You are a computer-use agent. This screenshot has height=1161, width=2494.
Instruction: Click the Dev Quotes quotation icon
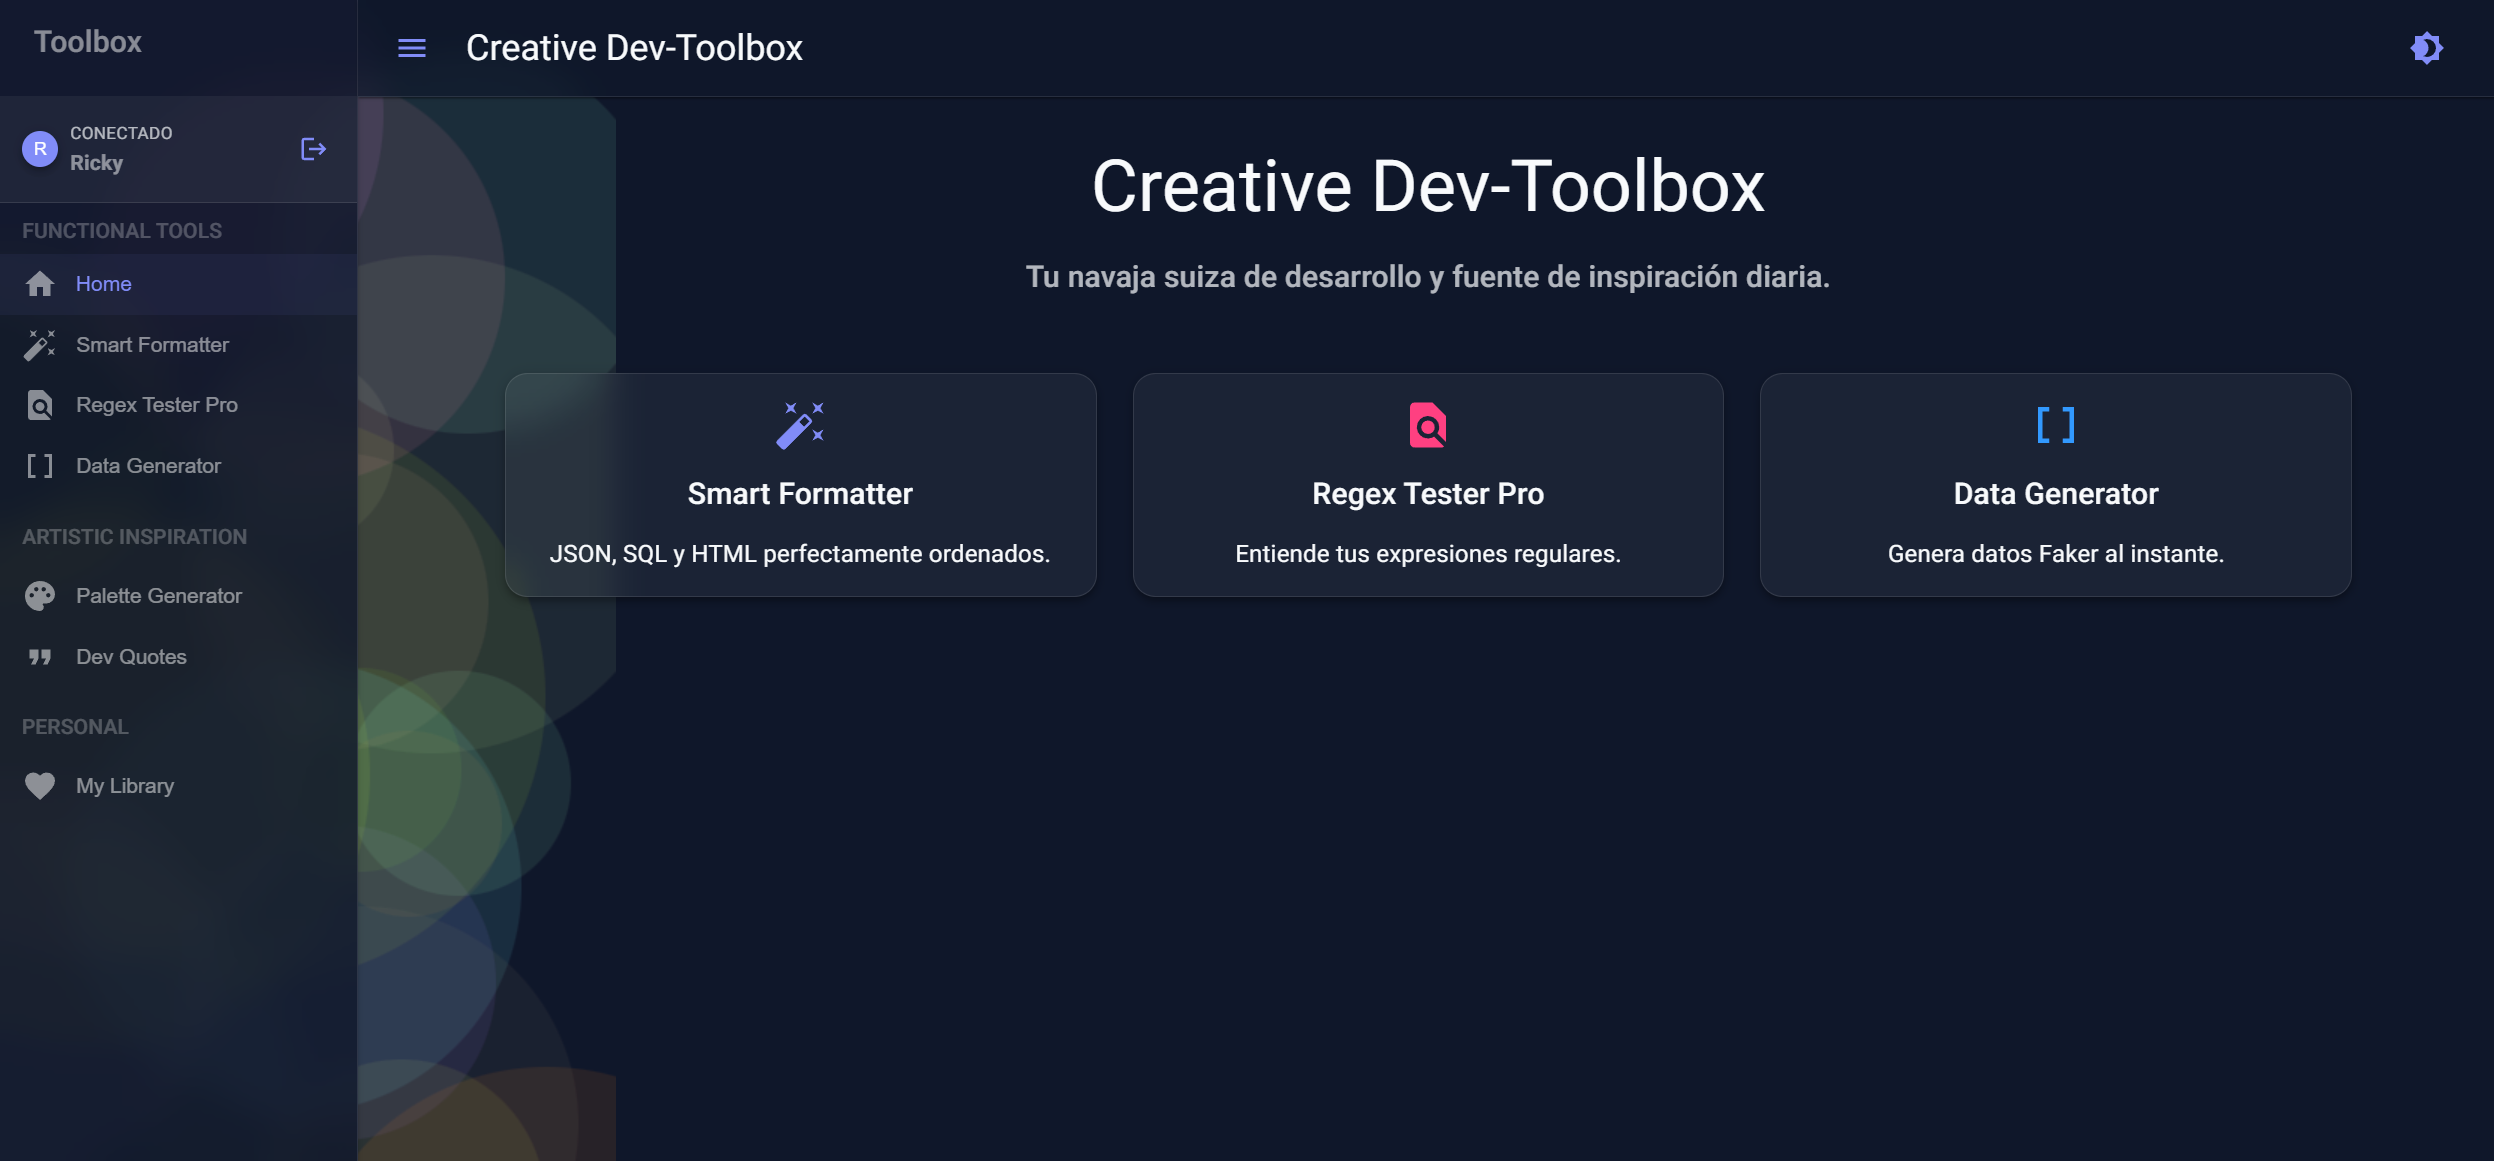40,657
